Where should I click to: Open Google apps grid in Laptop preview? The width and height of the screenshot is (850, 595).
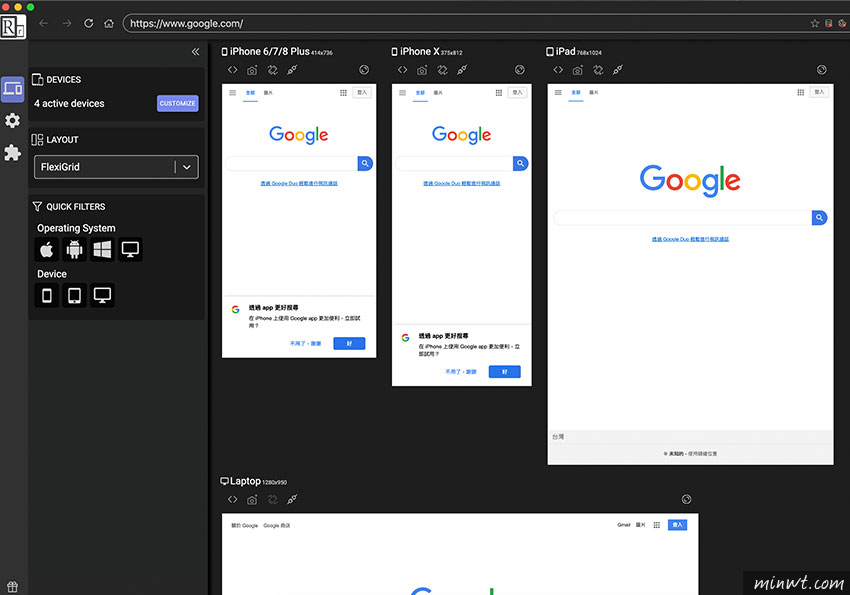(656, 525)
